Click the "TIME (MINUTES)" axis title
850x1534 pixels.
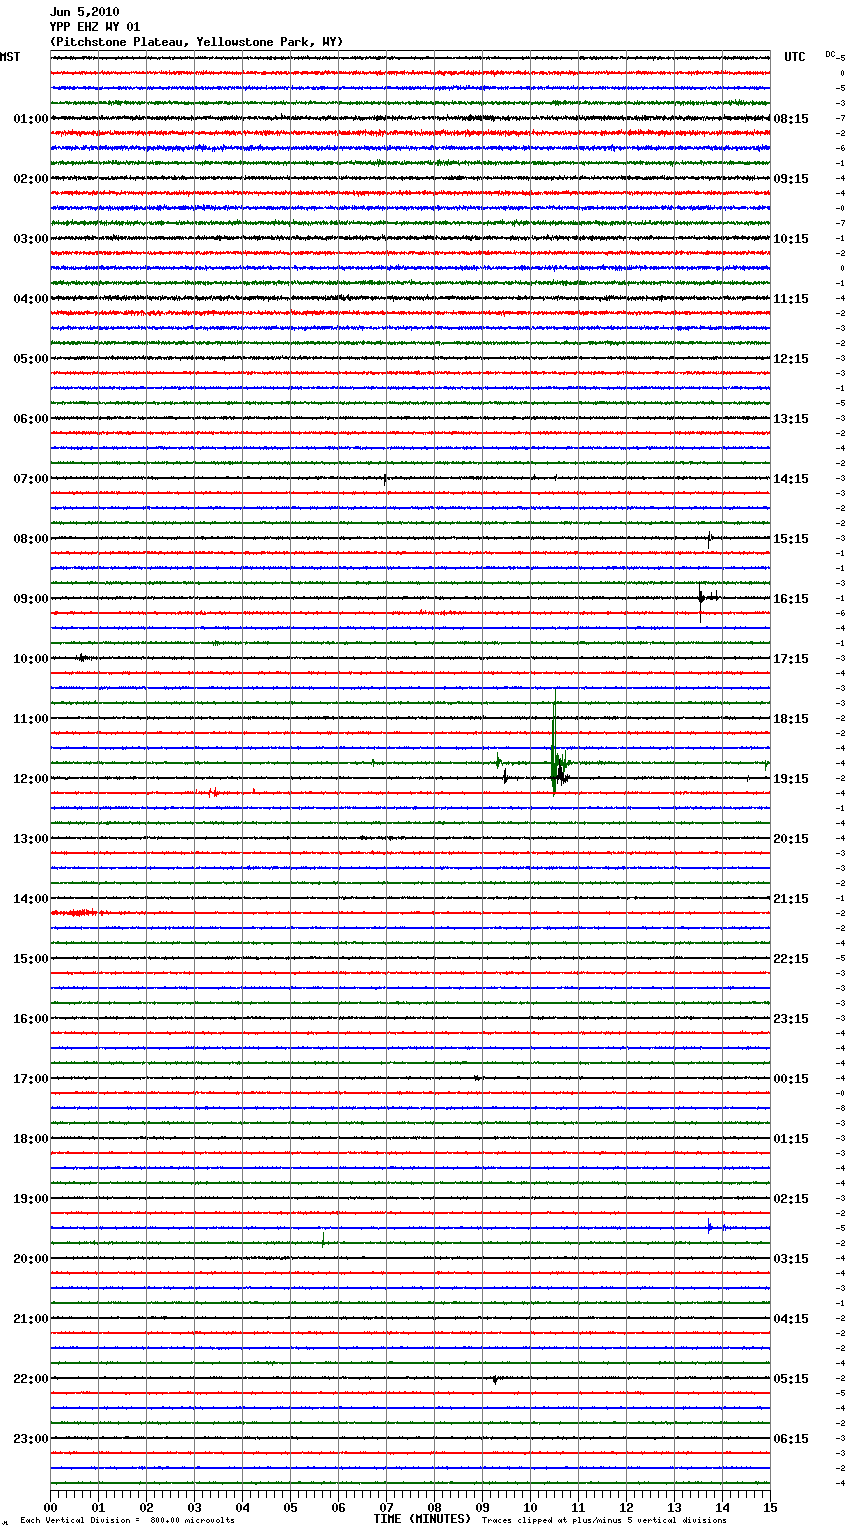pos(422,1519)
